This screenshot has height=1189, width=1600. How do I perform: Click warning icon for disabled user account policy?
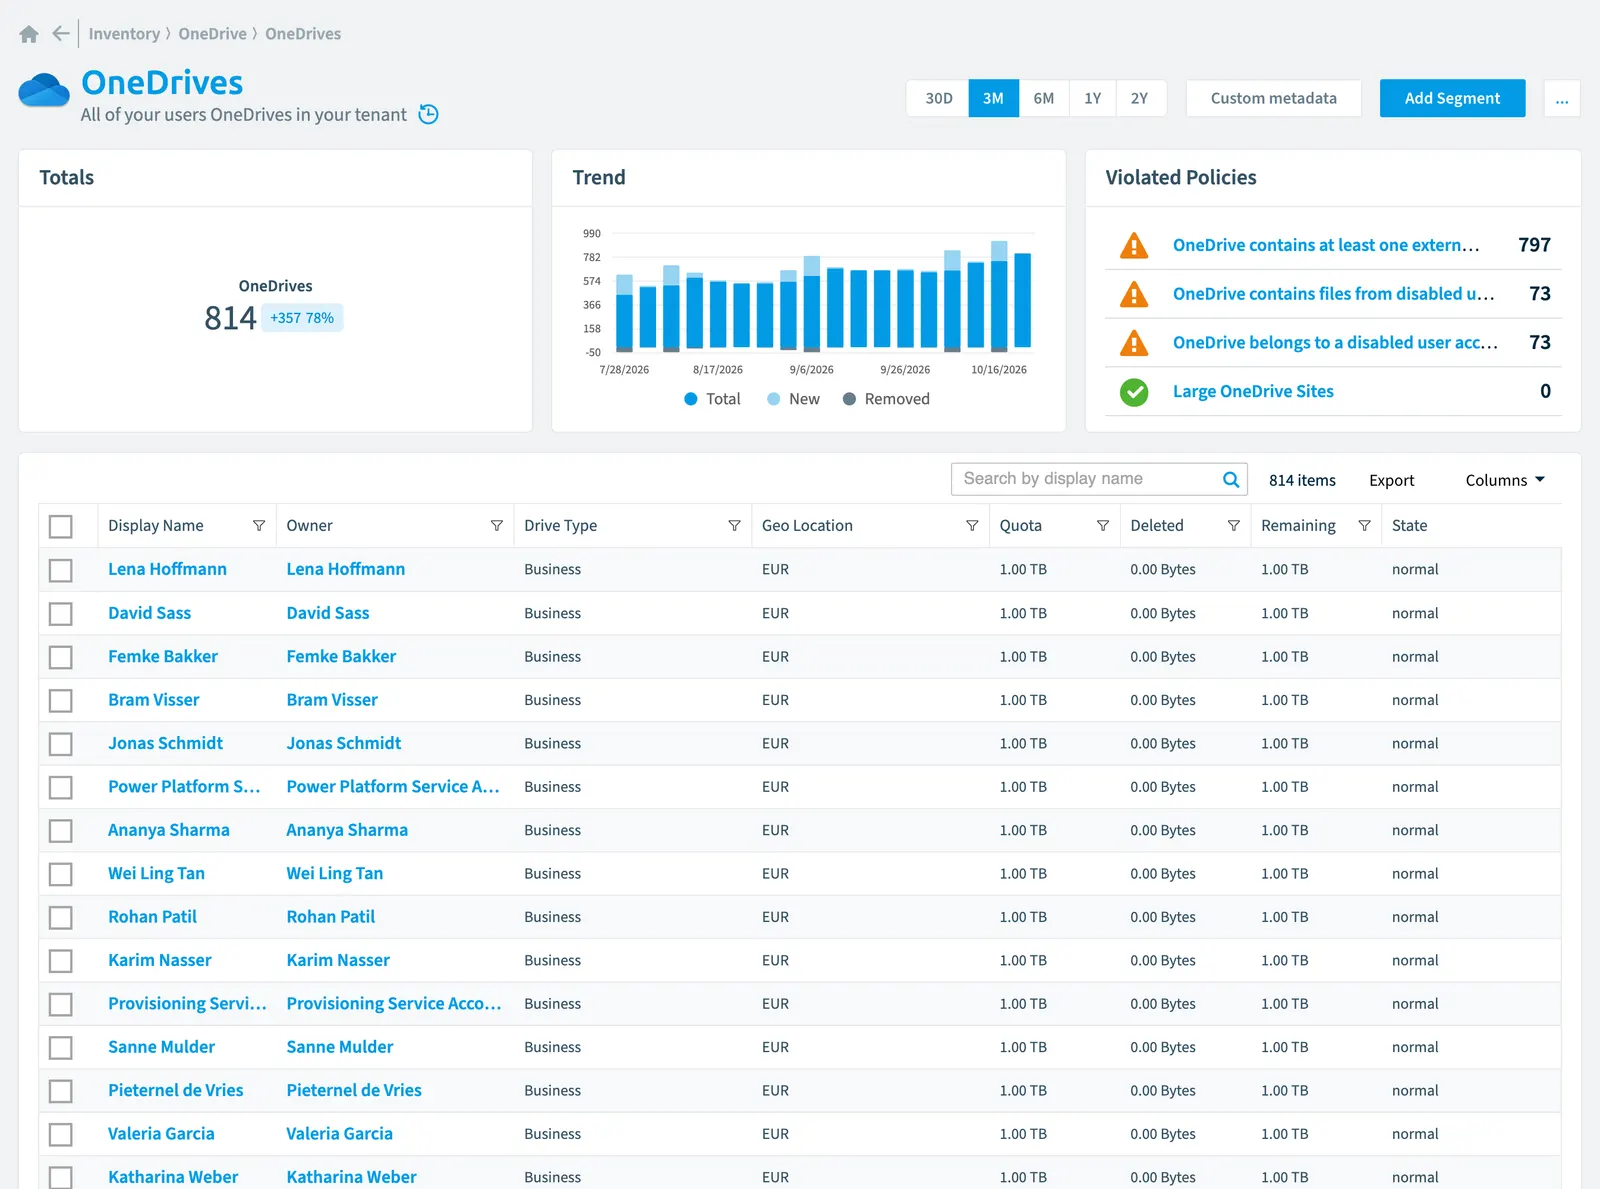click(1134, 343)
